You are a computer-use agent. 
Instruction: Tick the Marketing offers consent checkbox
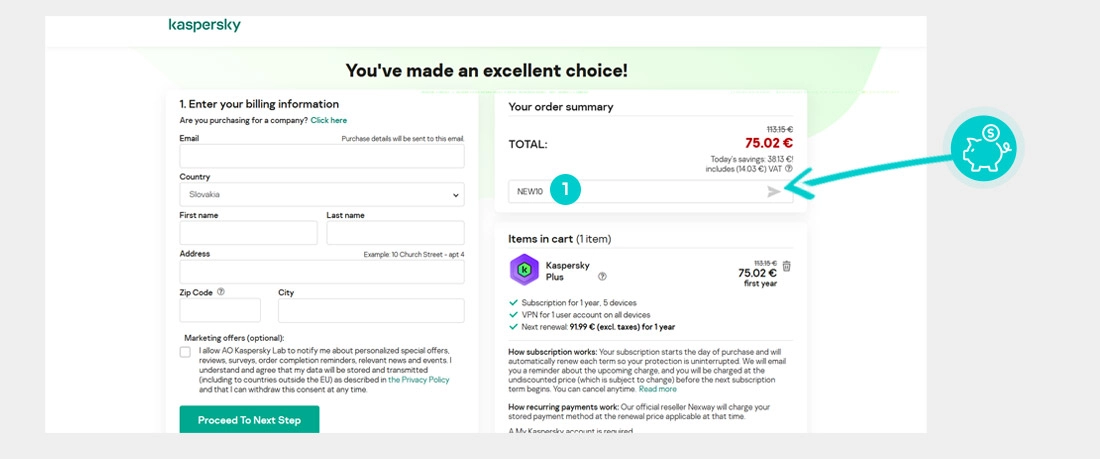[185, 352]
